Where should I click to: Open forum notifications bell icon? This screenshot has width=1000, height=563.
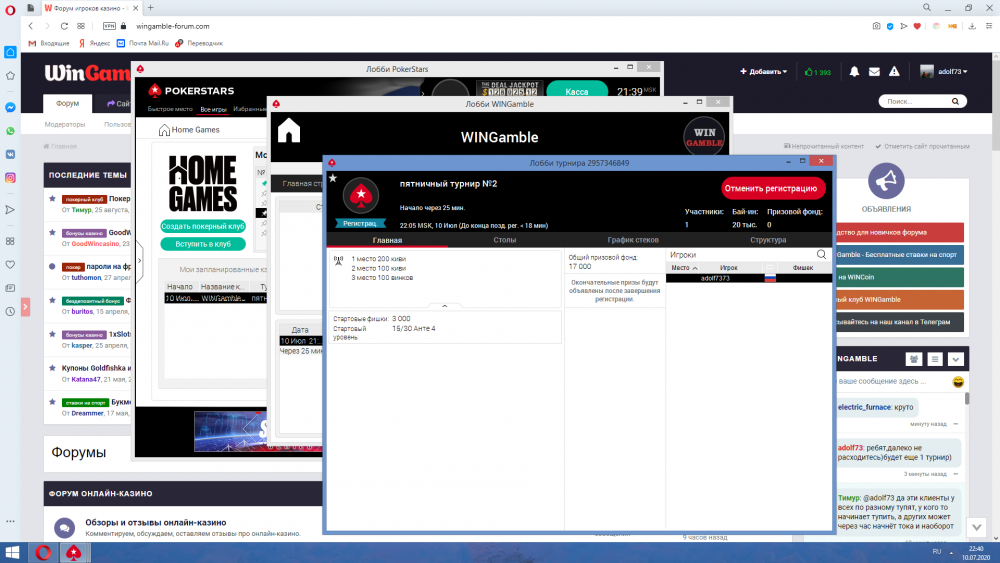854,72
